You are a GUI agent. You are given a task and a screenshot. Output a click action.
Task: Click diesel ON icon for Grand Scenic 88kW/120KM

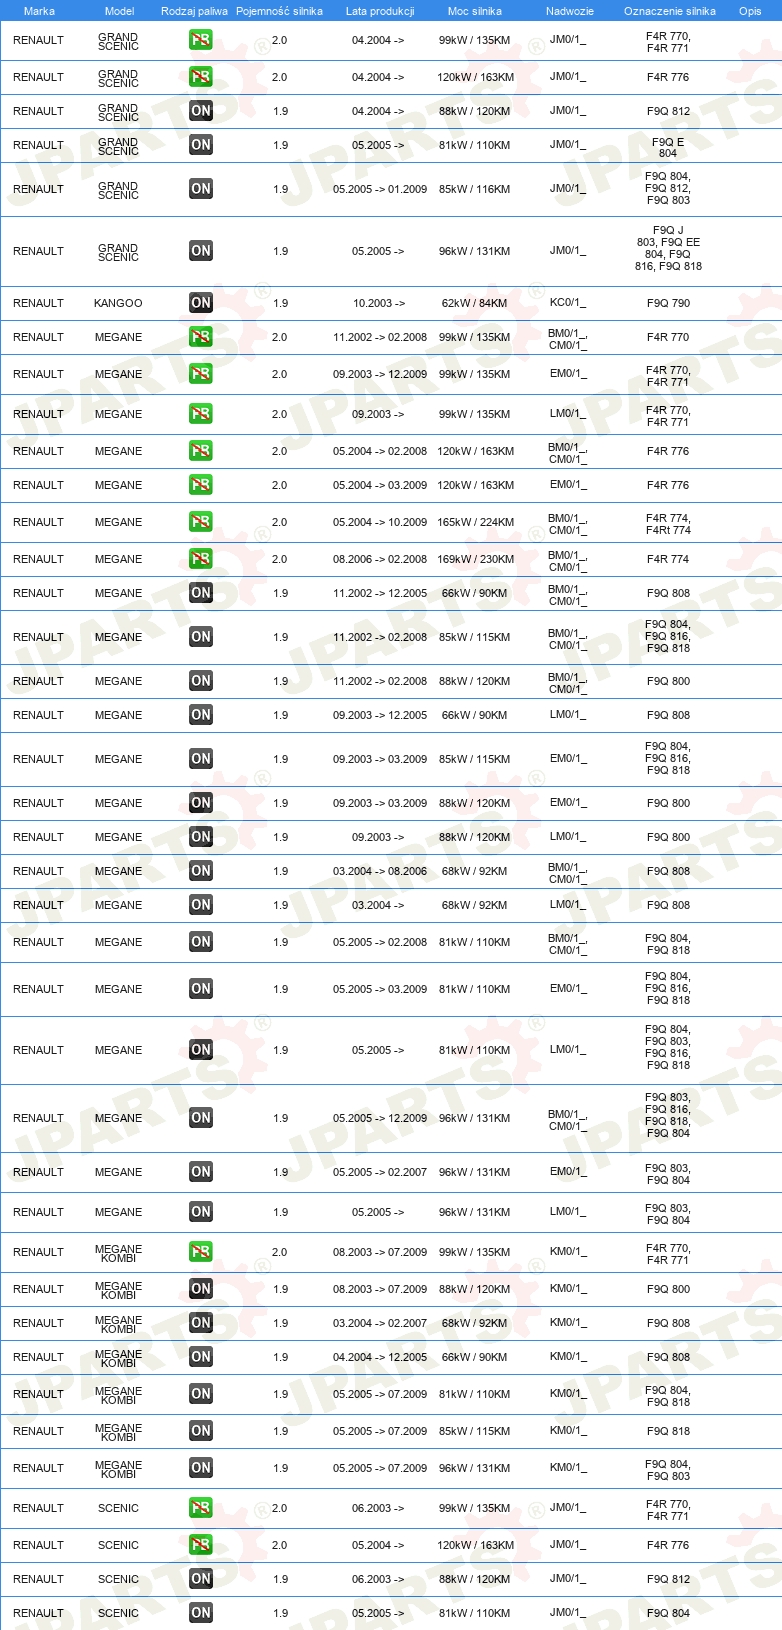click(201, 111)
